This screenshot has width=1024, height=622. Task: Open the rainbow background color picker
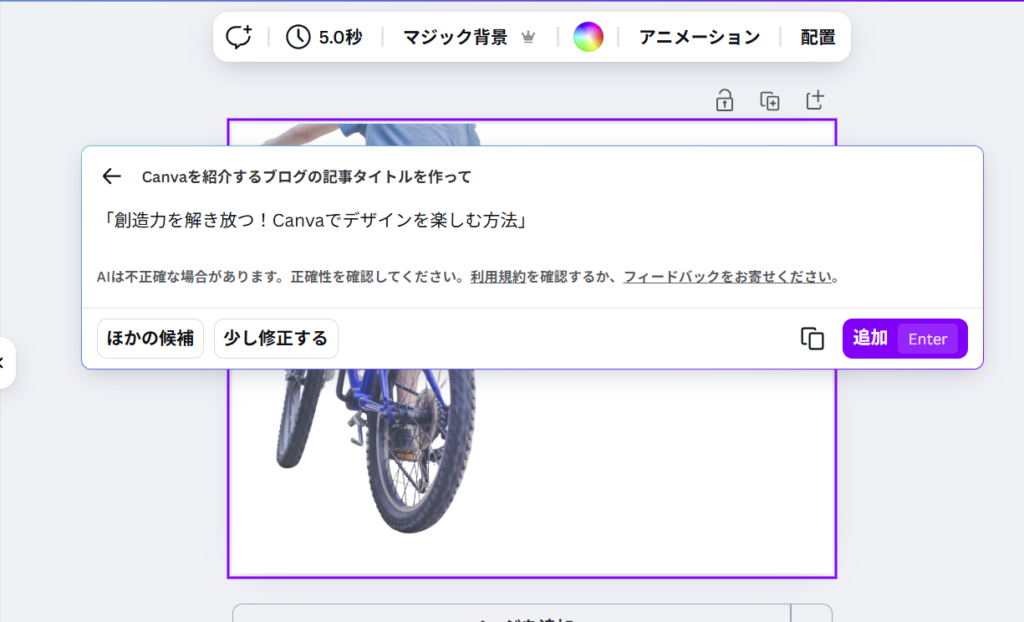[x=588, y=38]
